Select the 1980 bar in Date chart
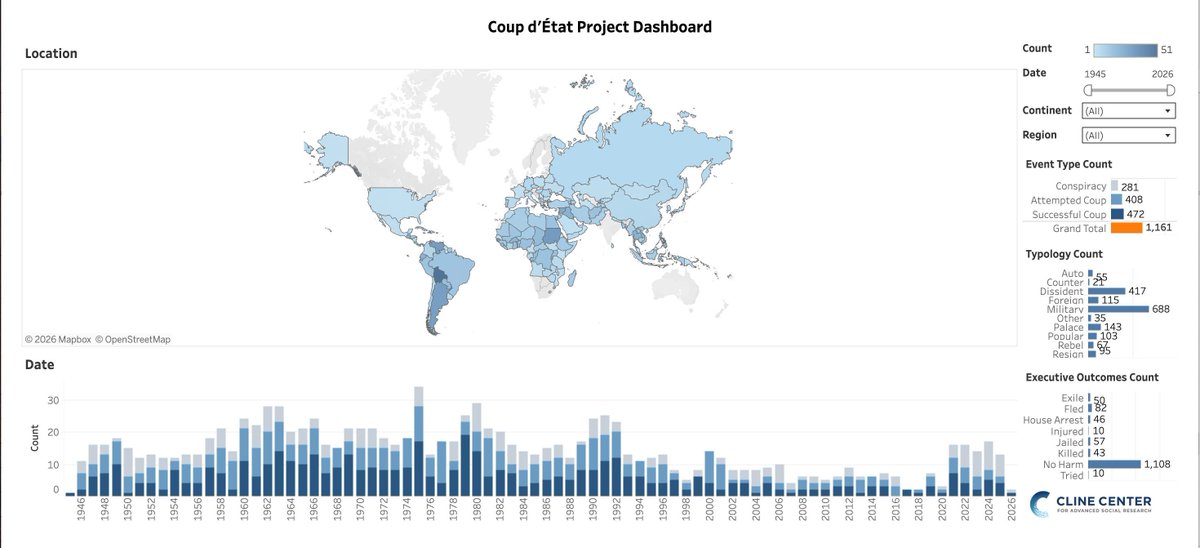This screenshot has height=548, width=1200. (x=477, y=450)
